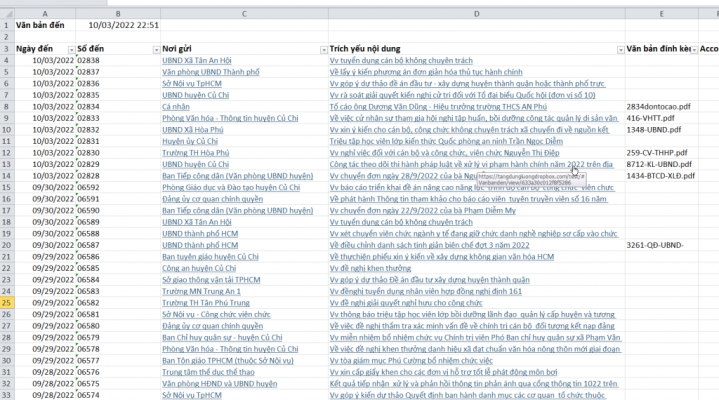Open link 'Ban Tôn giáo TPHCM (thuộc Sở Nội vụ)'
This screenshot has width=719, height=400.
tap(227, 361)
